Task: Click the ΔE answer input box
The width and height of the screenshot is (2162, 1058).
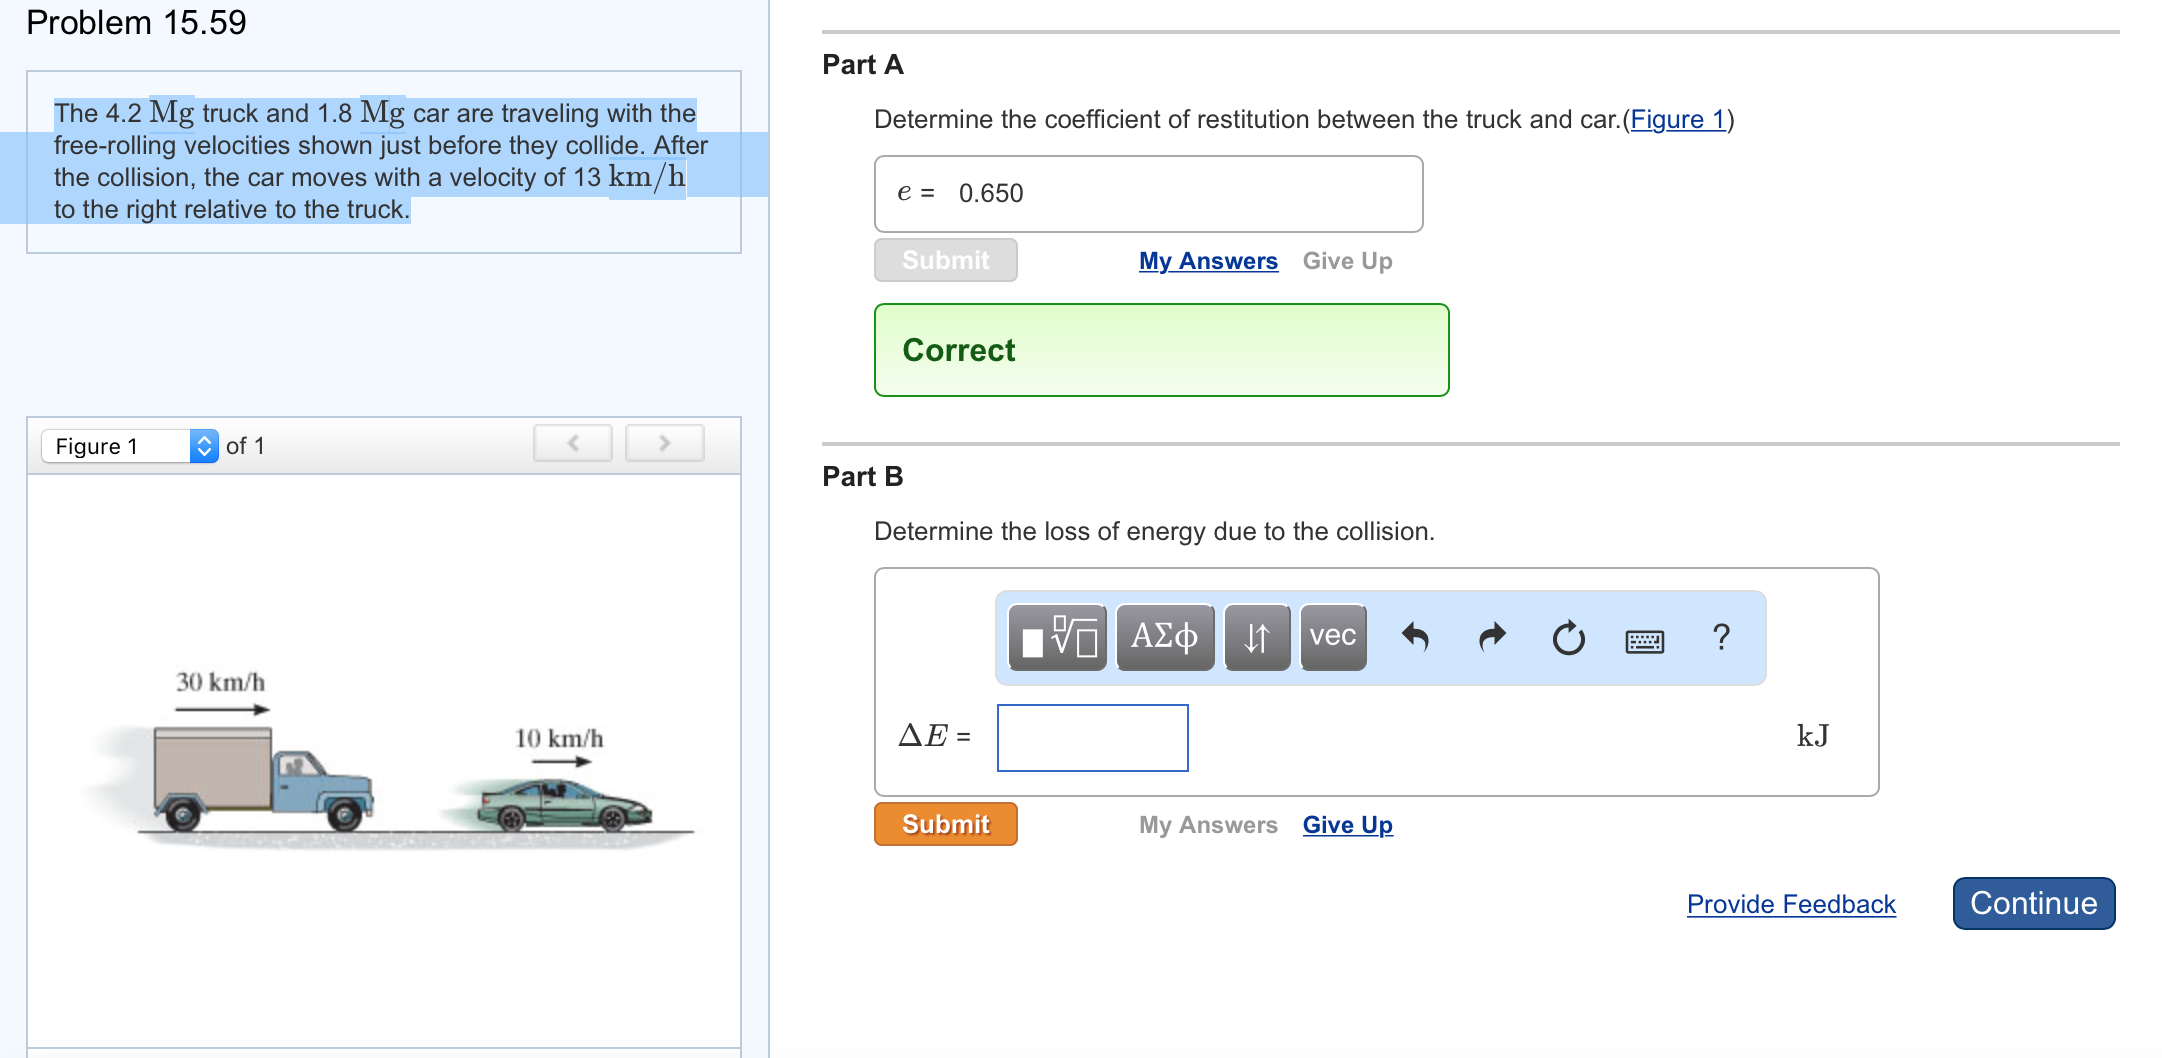Action: [x=1093, y=738]
